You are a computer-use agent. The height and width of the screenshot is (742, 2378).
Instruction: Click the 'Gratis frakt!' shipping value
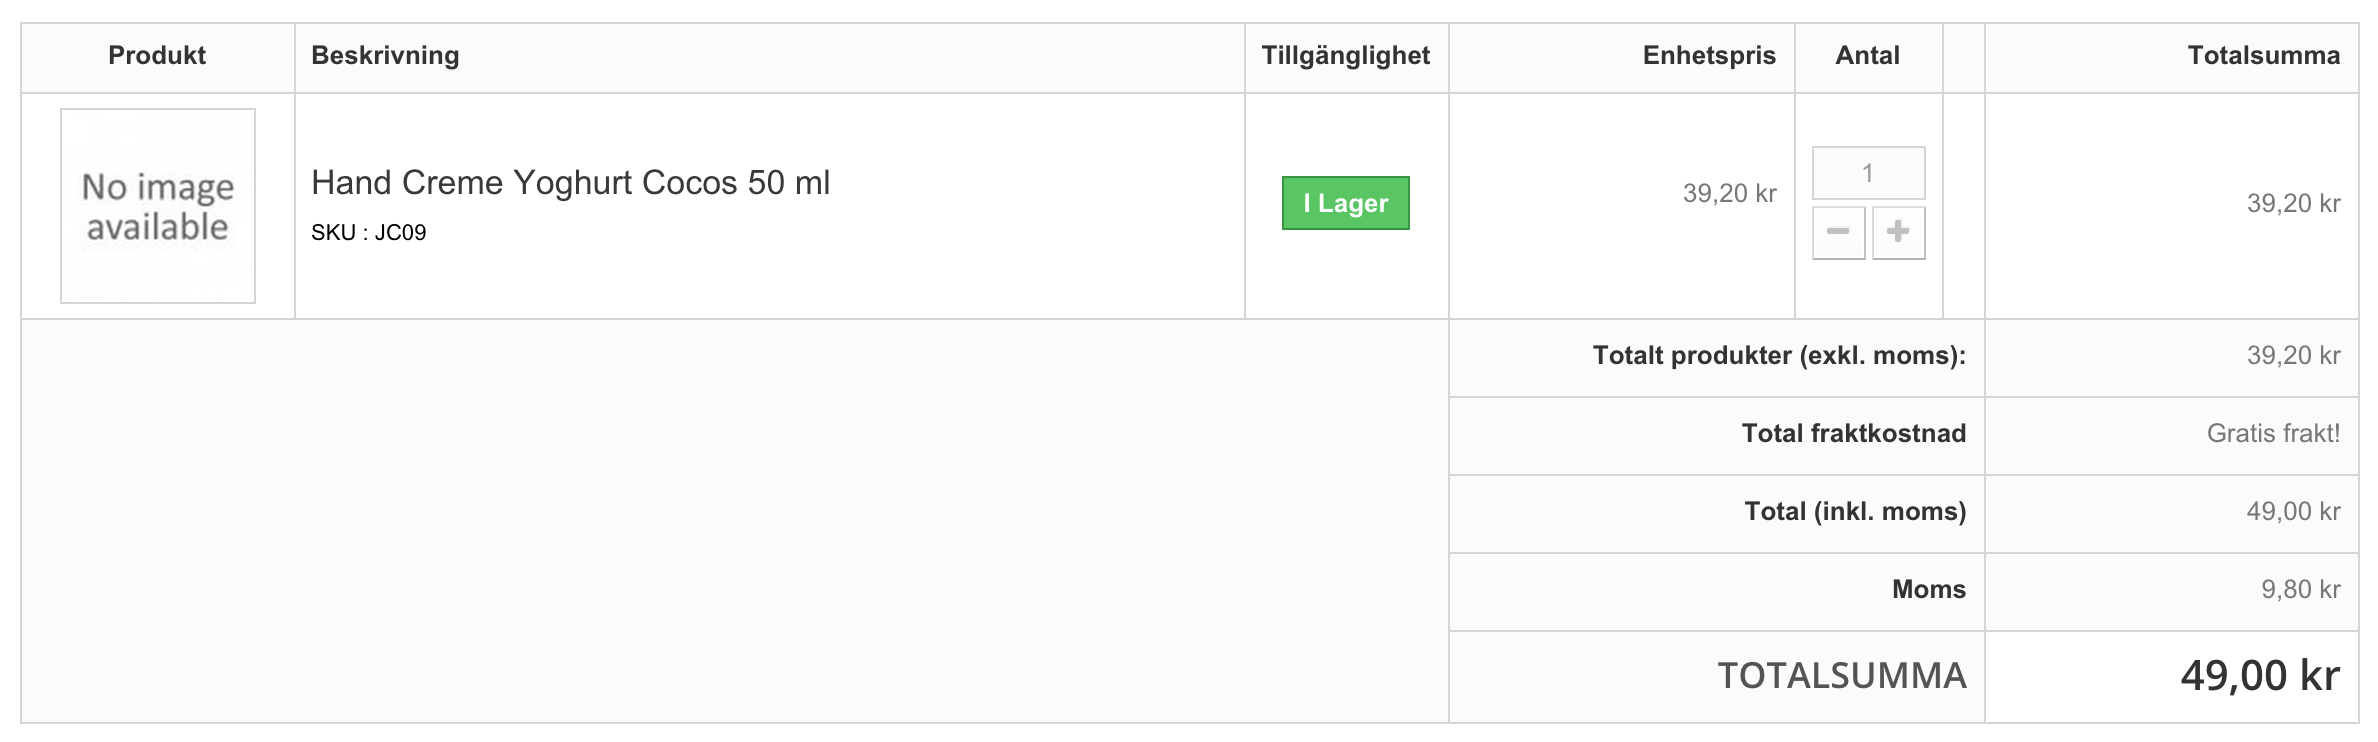(x=2273, y=433)
